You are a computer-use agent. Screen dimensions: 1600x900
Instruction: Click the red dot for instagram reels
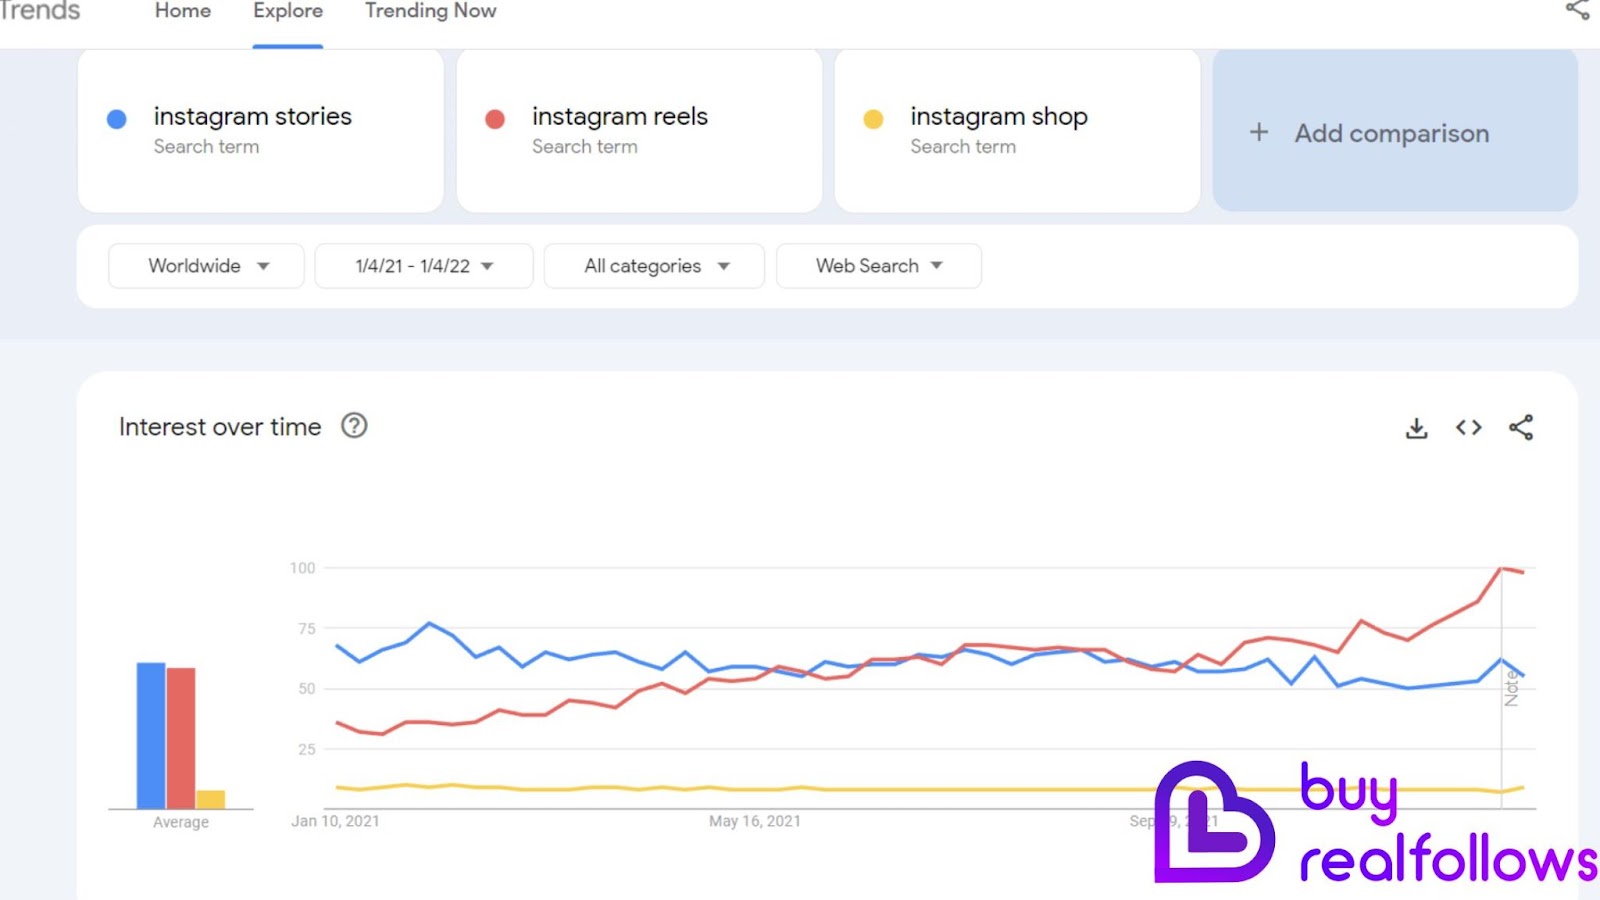[x=495, y=119]
